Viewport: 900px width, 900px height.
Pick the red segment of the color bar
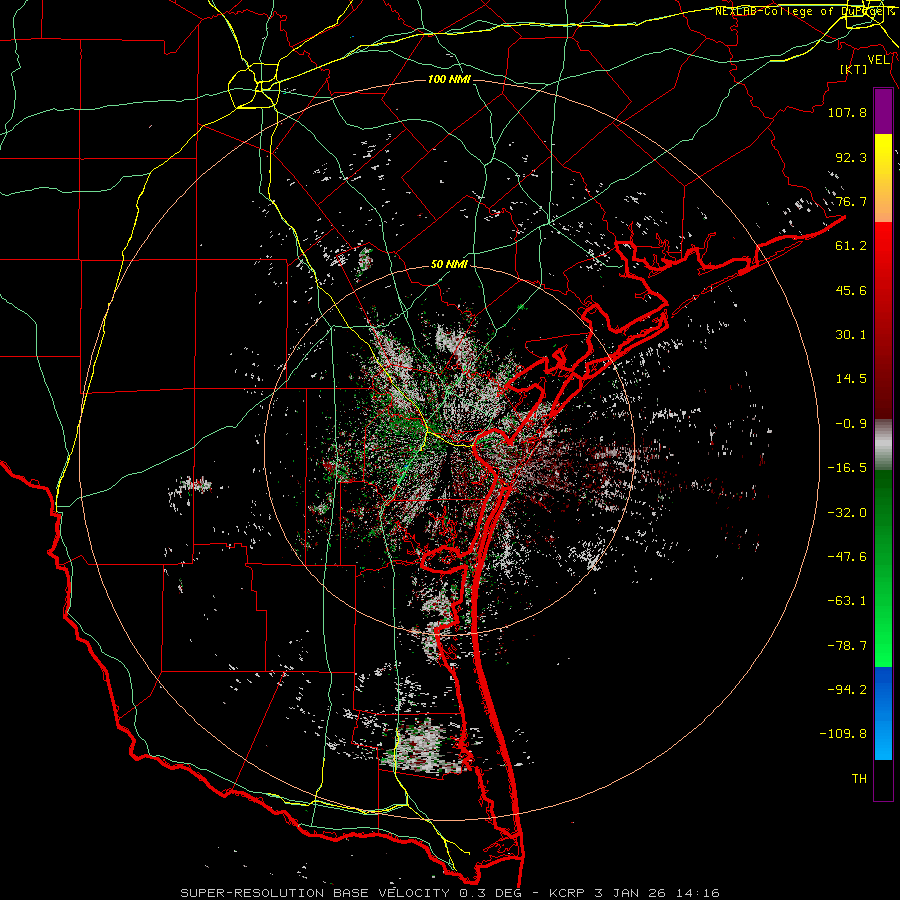pyautogui.click(x=883, y=320)
